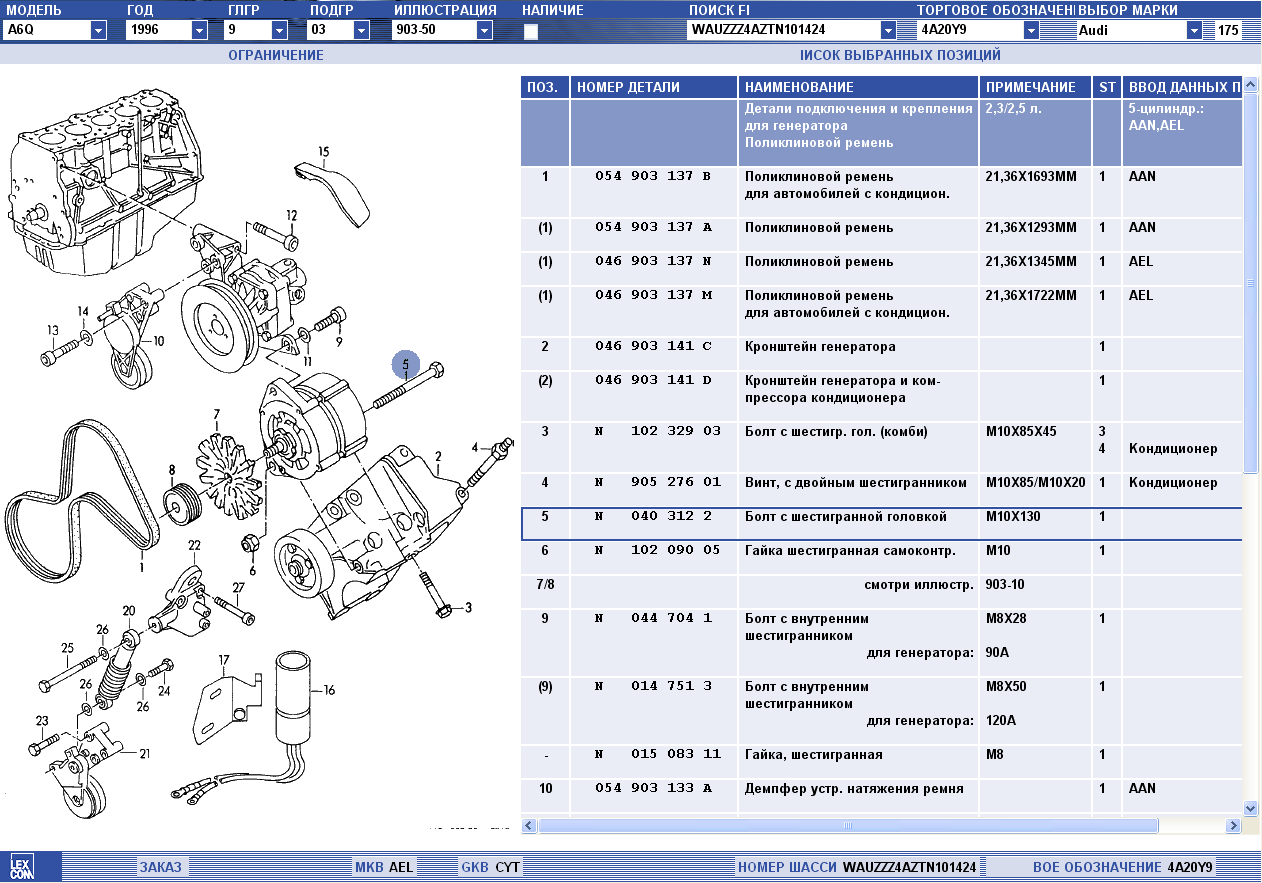
Task: Select the СПИСОК ВЫБРАННЫХ ПОЗИЦИЙ tab
Action: [900, 55]
